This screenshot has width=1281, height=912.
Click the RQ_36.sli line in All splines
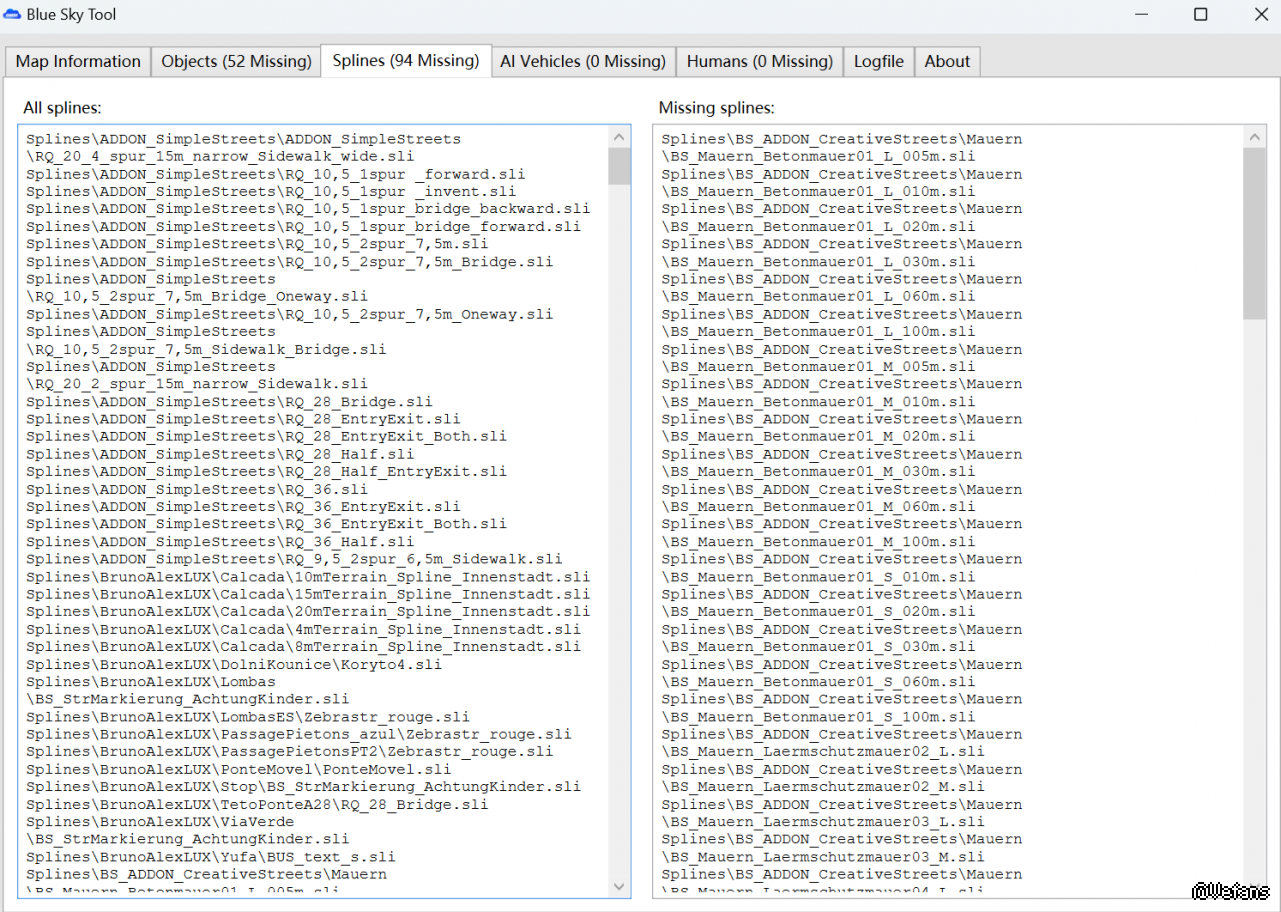197,489
